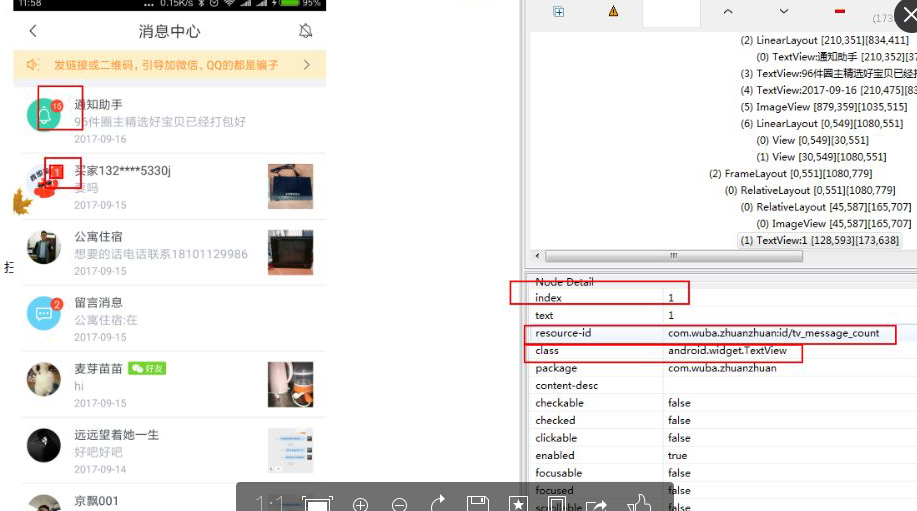Click the search input field in hierarchy toolbar
This screenshot has width=917, height=511.
(671, 13)
